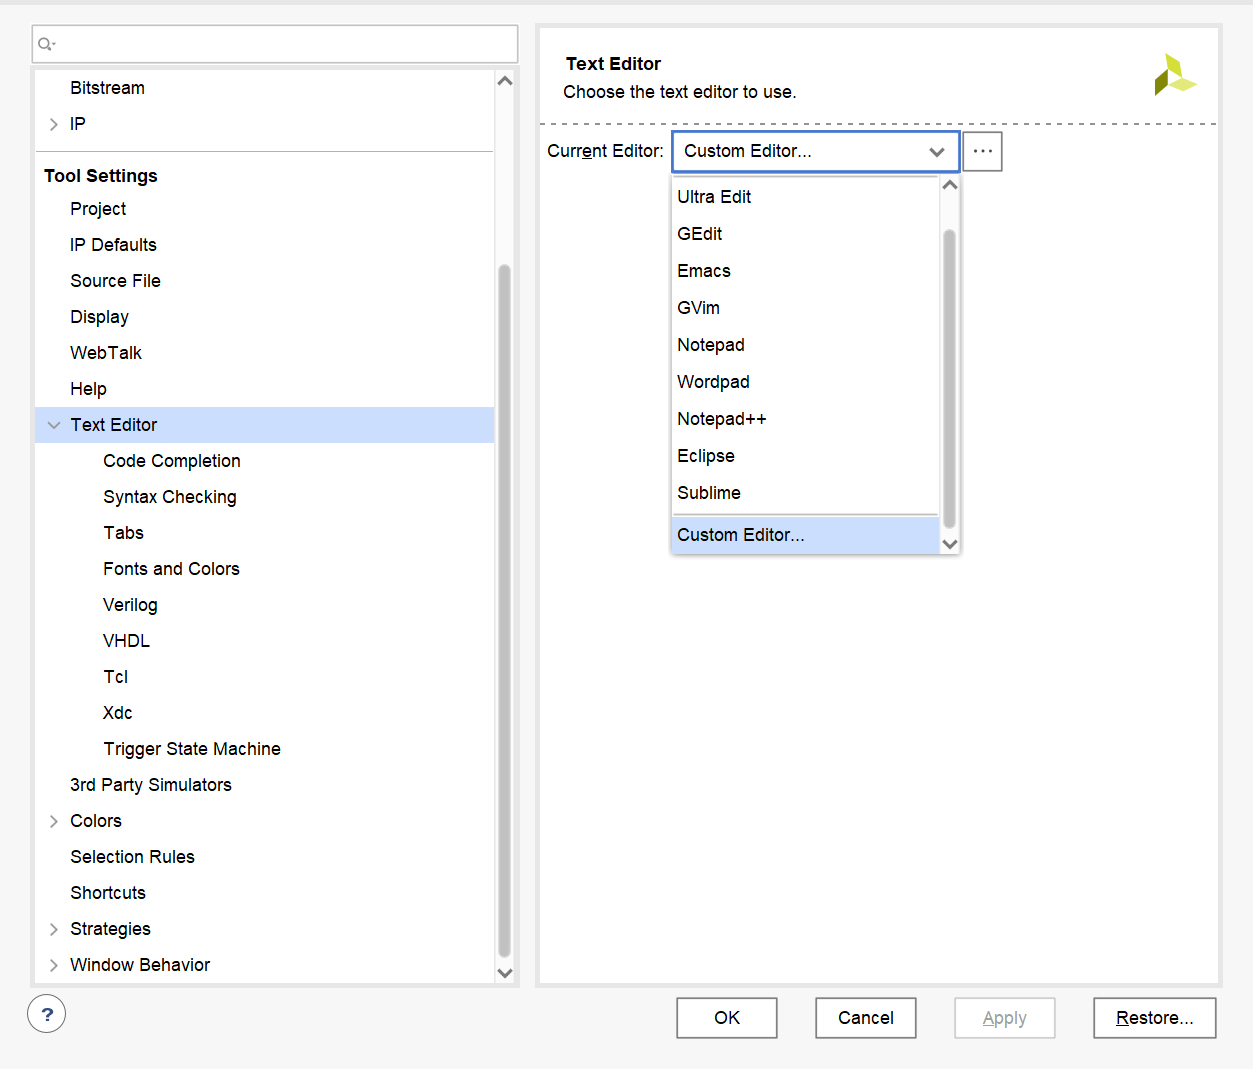Open the browse ellipsis button beside Current Editor

[983, 151]
